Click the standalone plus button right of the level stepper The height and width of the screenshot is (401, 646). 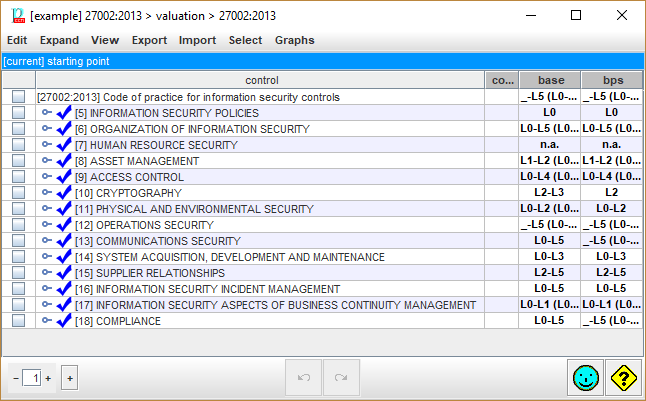[69, 378]
